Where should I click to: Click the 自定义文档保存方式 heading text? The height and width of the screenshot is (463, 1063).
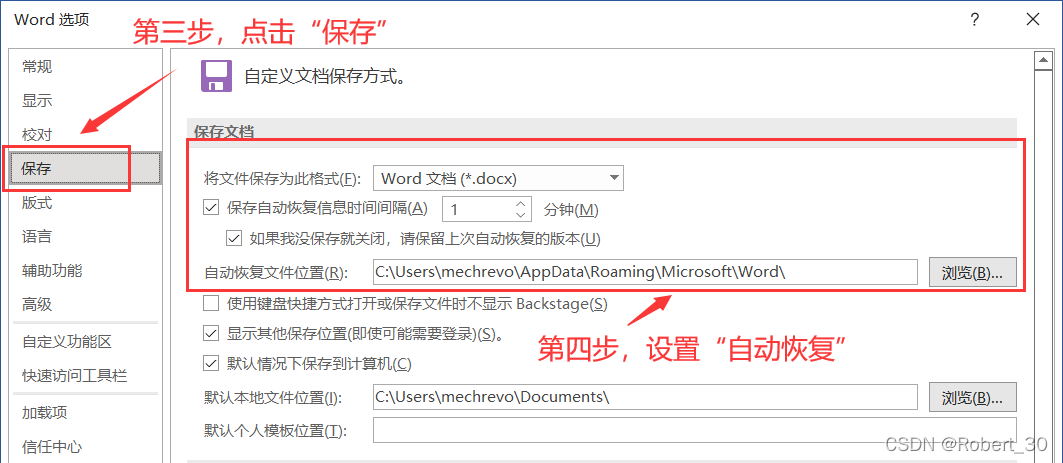tap(329, 76)
